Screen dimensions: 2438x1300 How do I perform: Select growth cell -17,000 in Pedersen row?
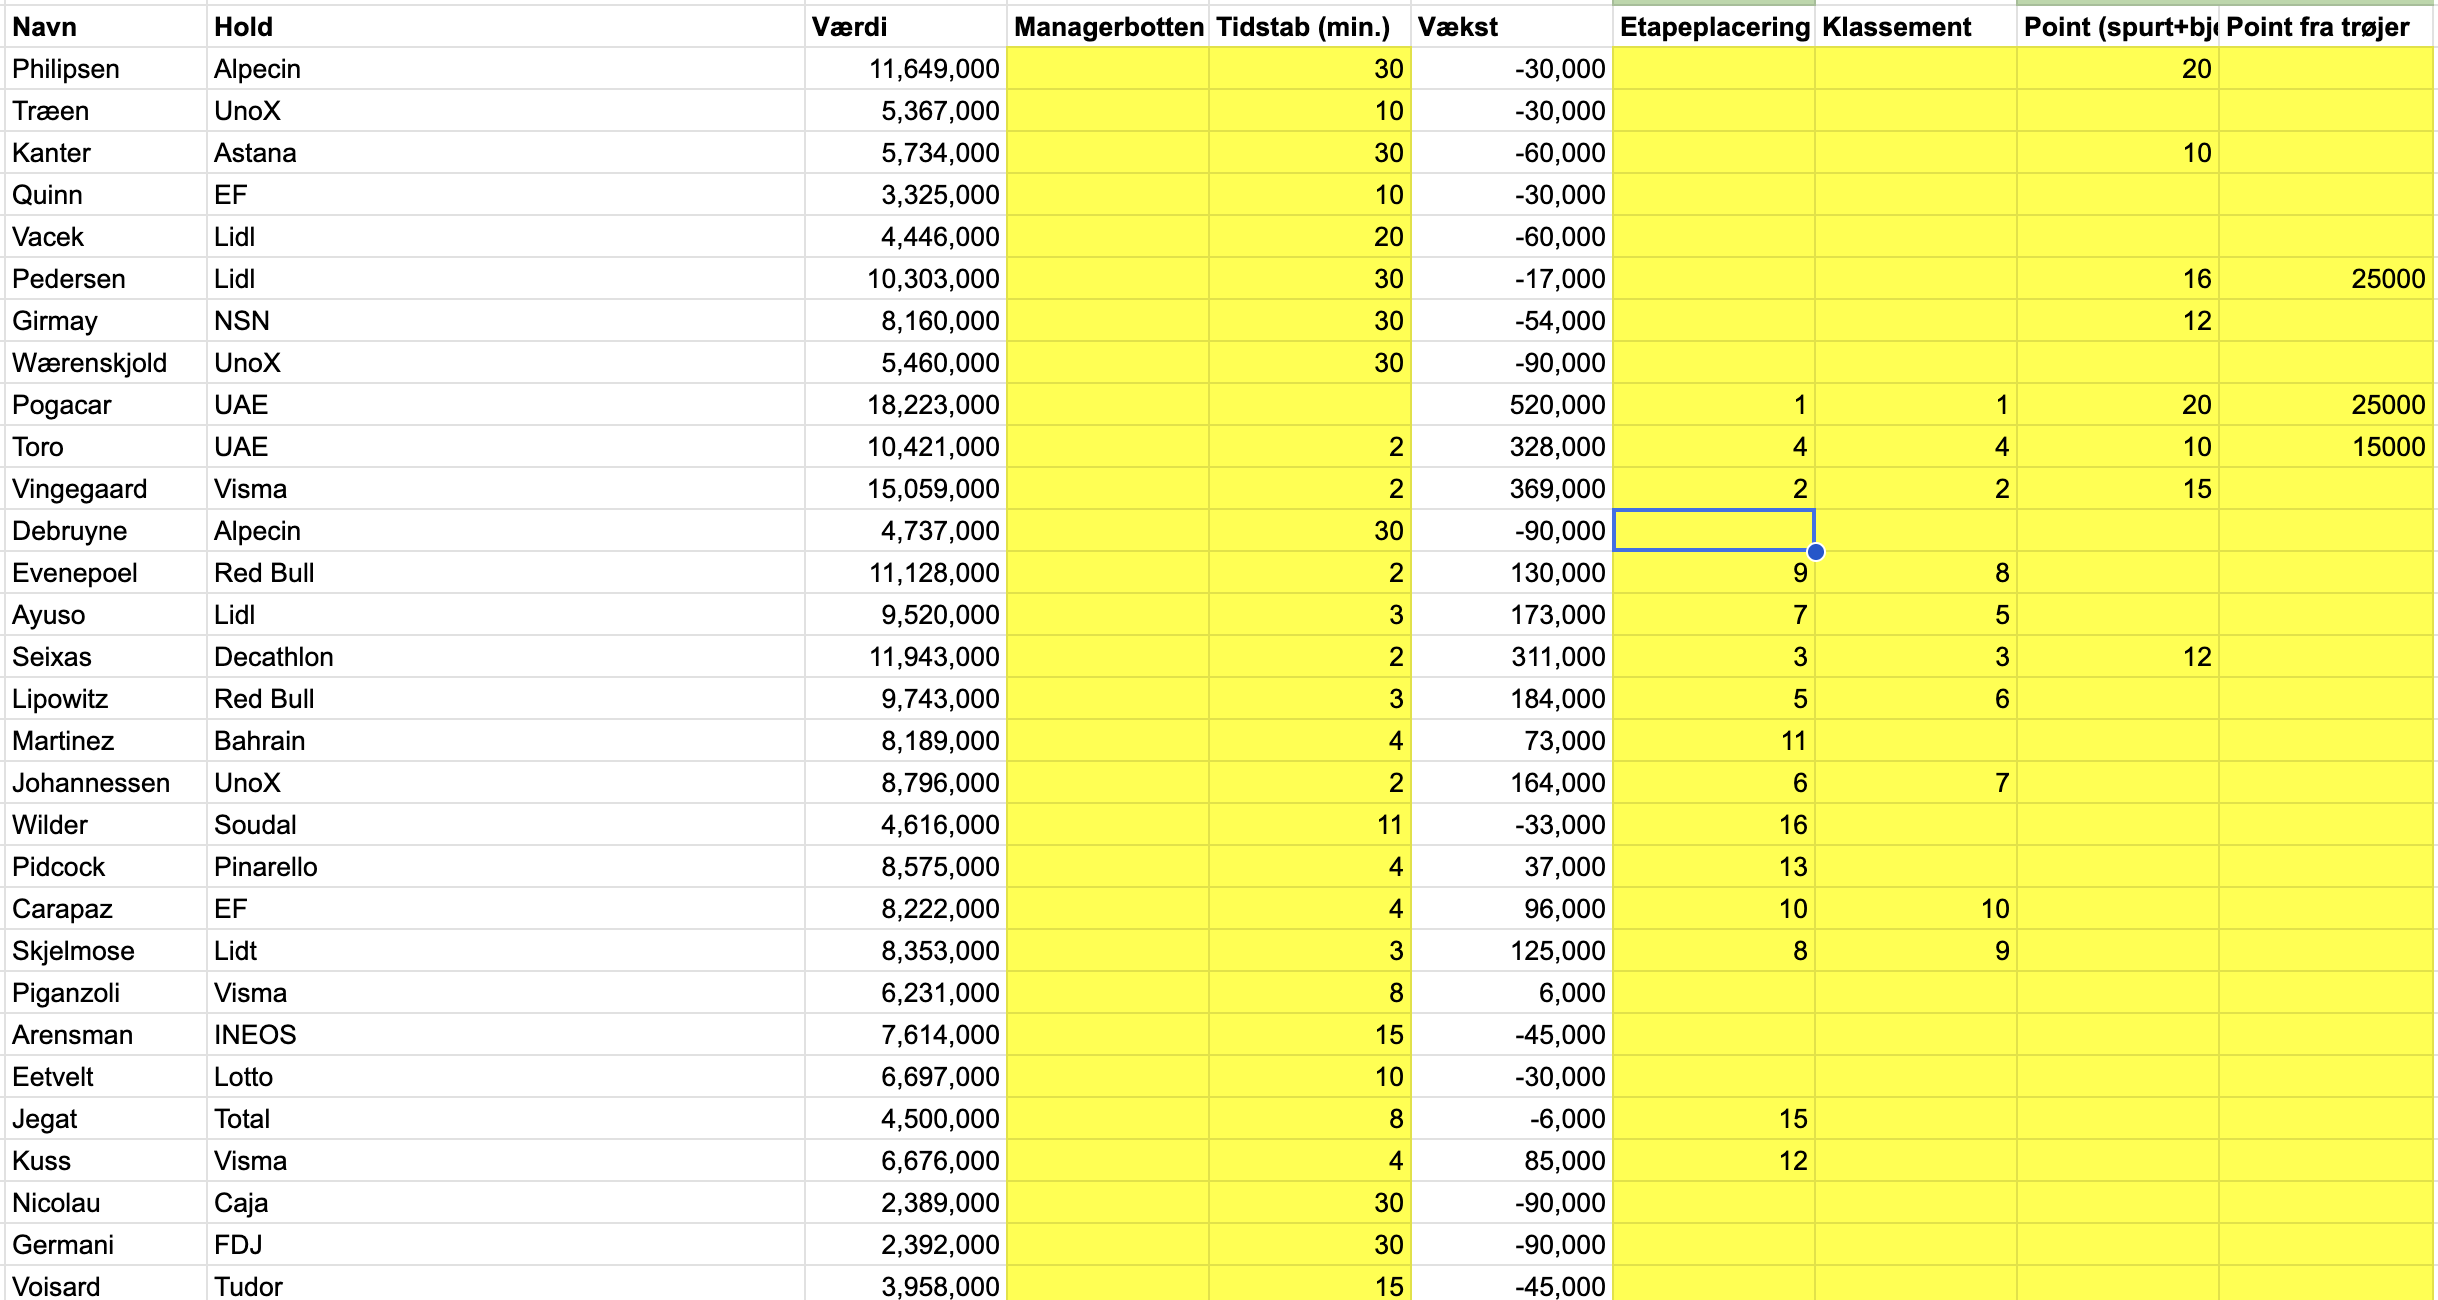click(1512, 279)
